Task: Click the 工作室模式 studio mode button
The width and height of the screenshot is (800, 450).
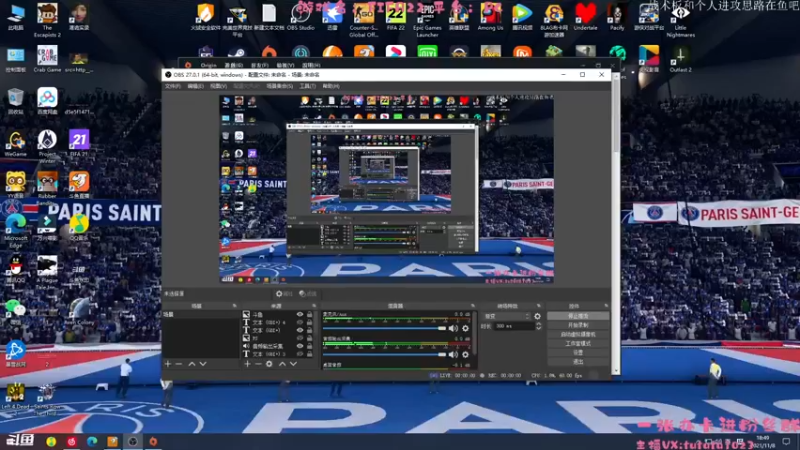Action: click(578, 344)
